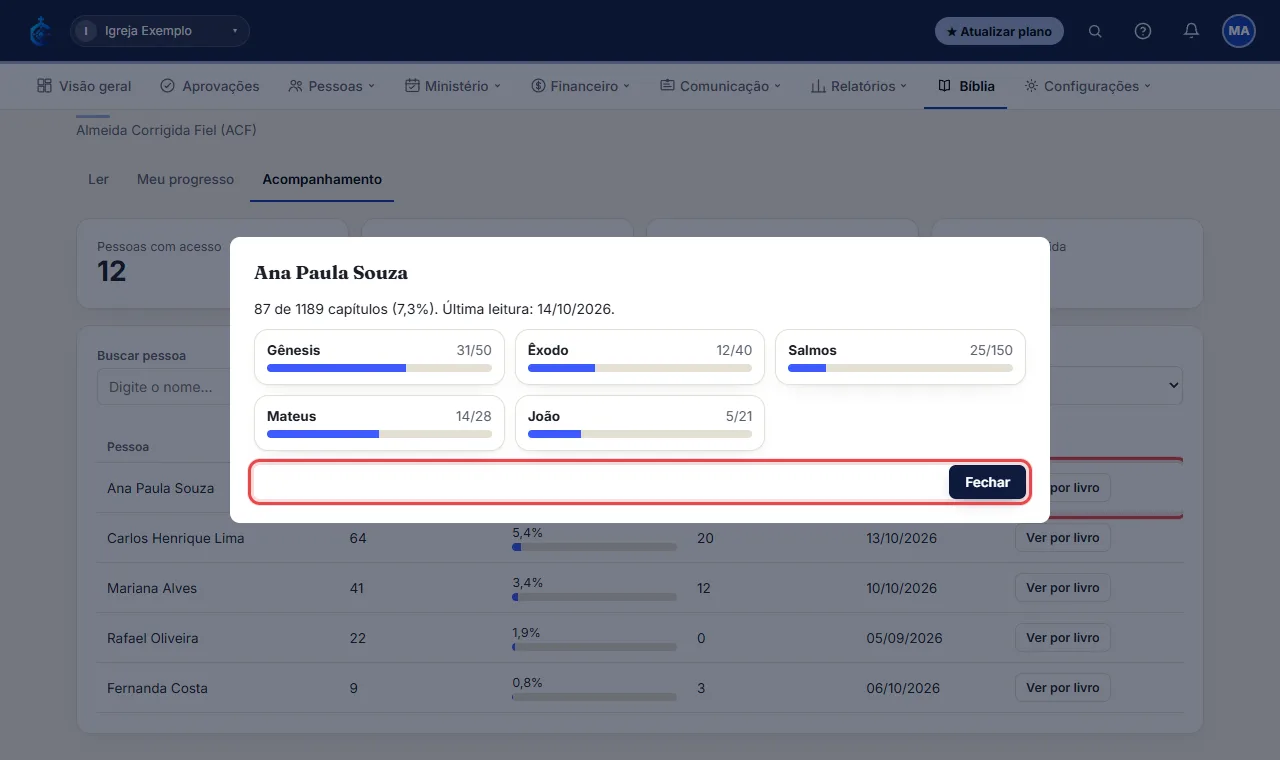Open the Aprovações page
This screenshot has height=760, width=1280.
[x=210, y=86]
